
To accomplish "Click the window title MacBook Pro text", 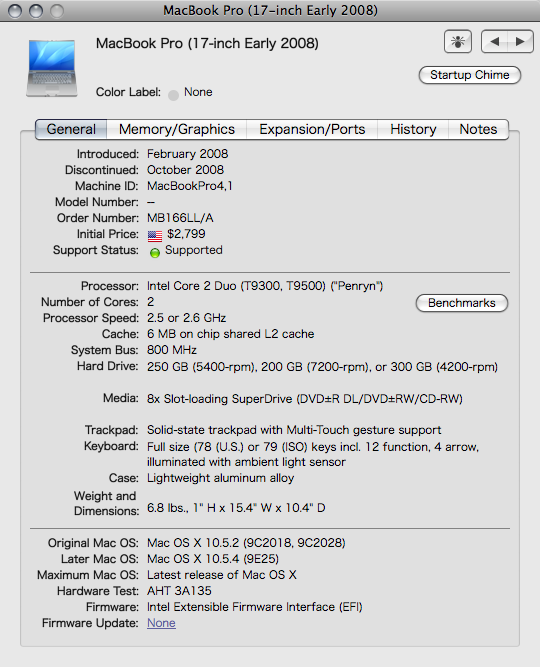I will point(270,10).
